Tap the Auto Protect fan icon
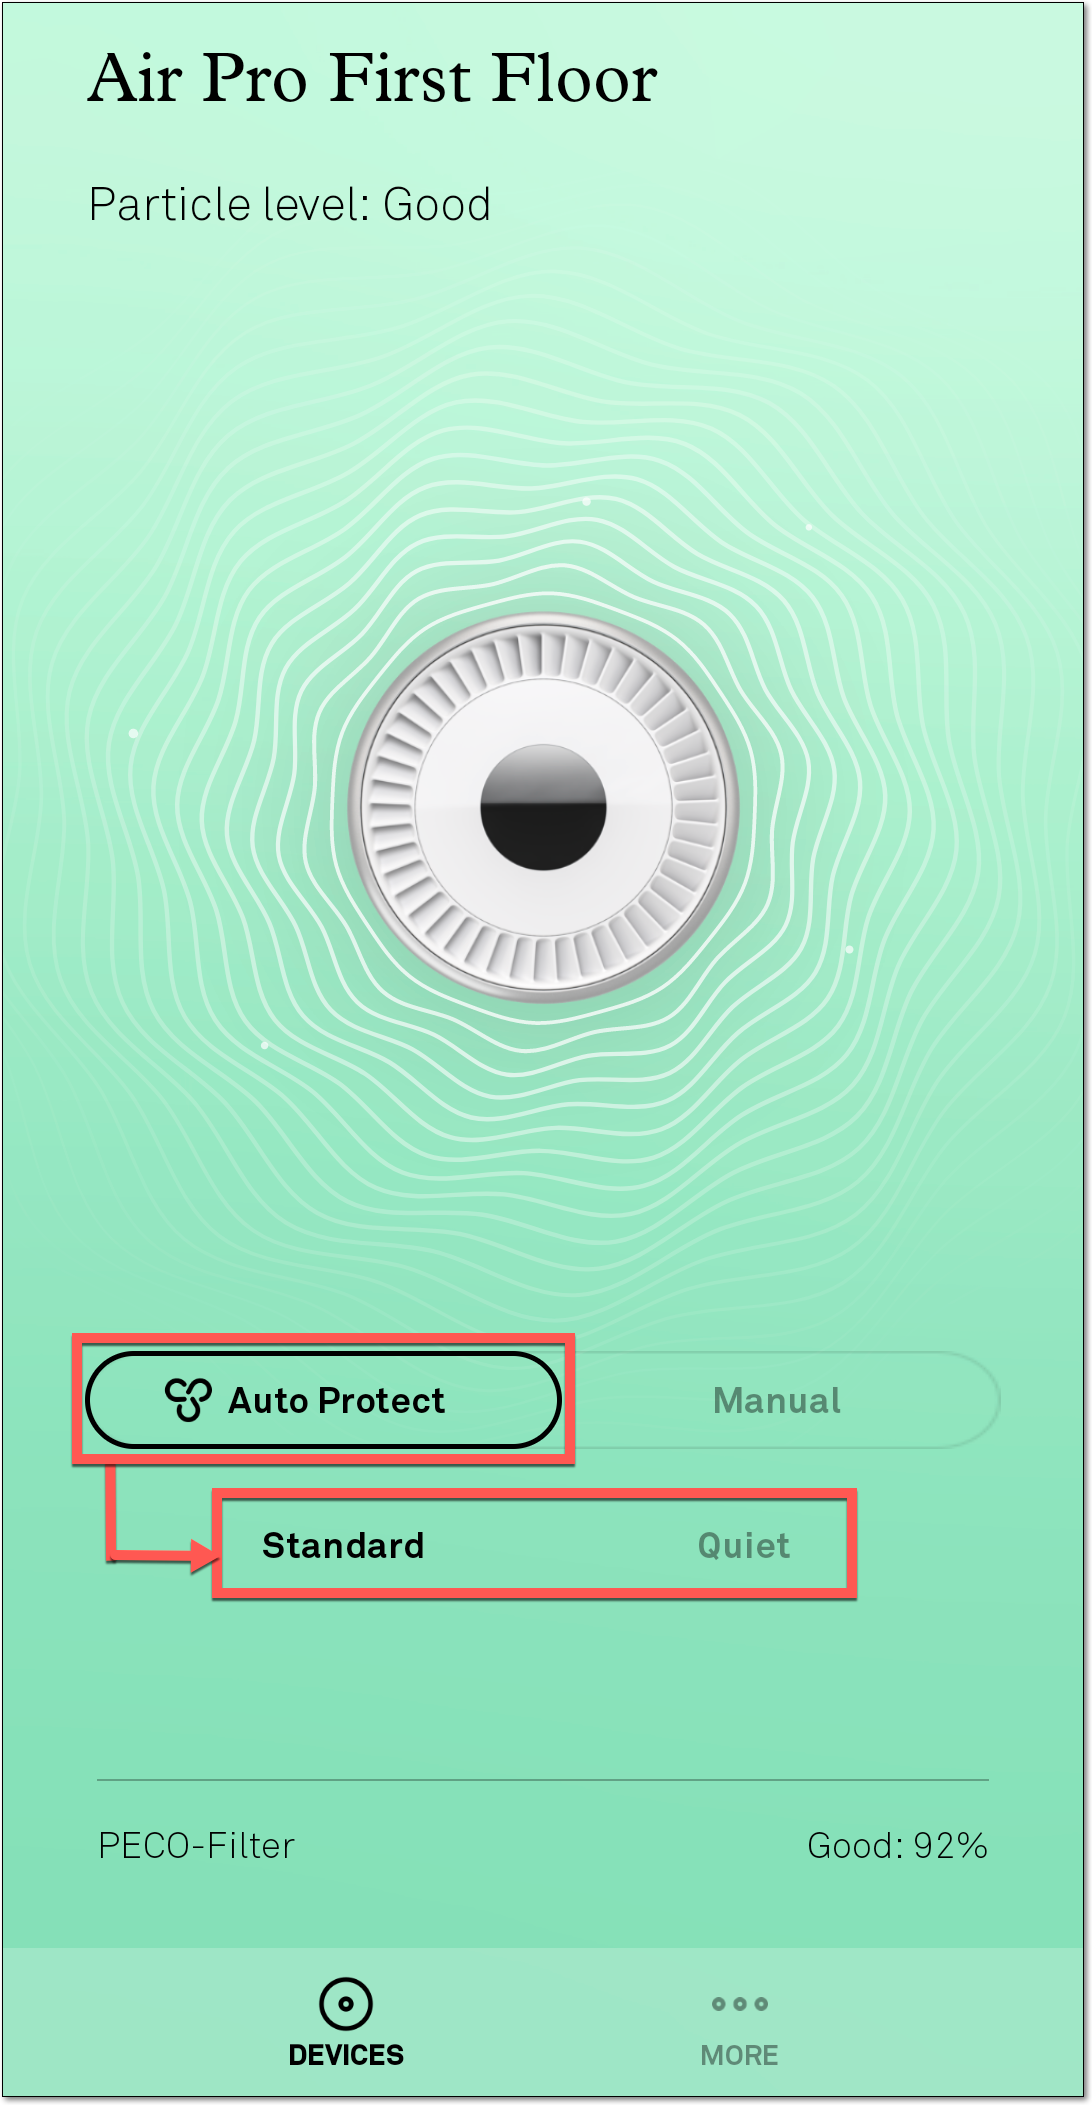 tap(188, 1400)
